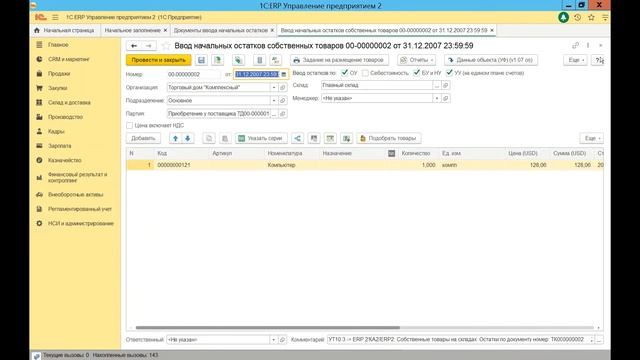The image size is (640, 360).
Task: Click the horizontal table scrollbar
Action: (268, 327)
